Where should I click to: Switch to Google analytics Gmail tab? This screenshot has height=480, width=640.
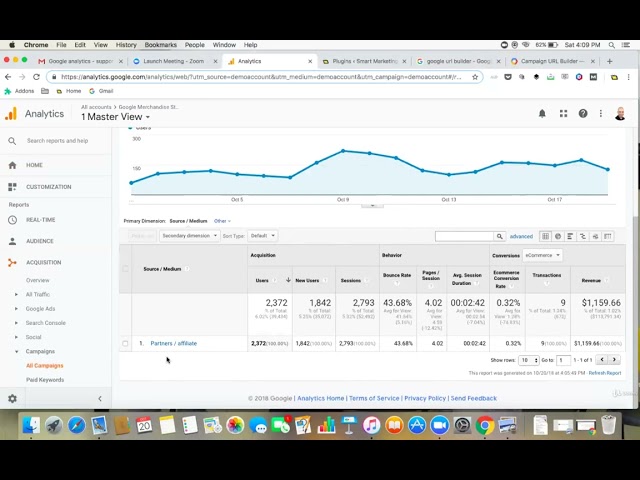(x=80, y=61)
